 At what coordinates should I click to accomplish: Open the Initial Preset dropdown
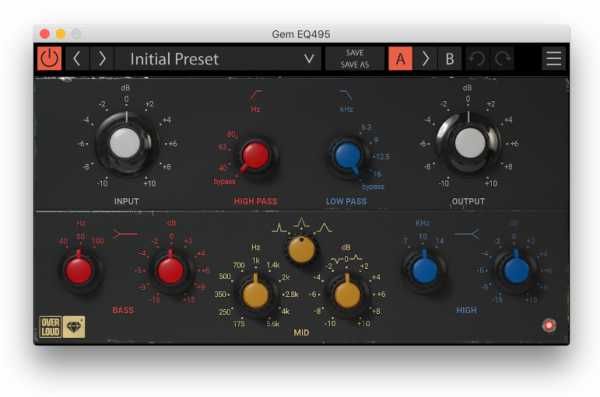[218, 59]
